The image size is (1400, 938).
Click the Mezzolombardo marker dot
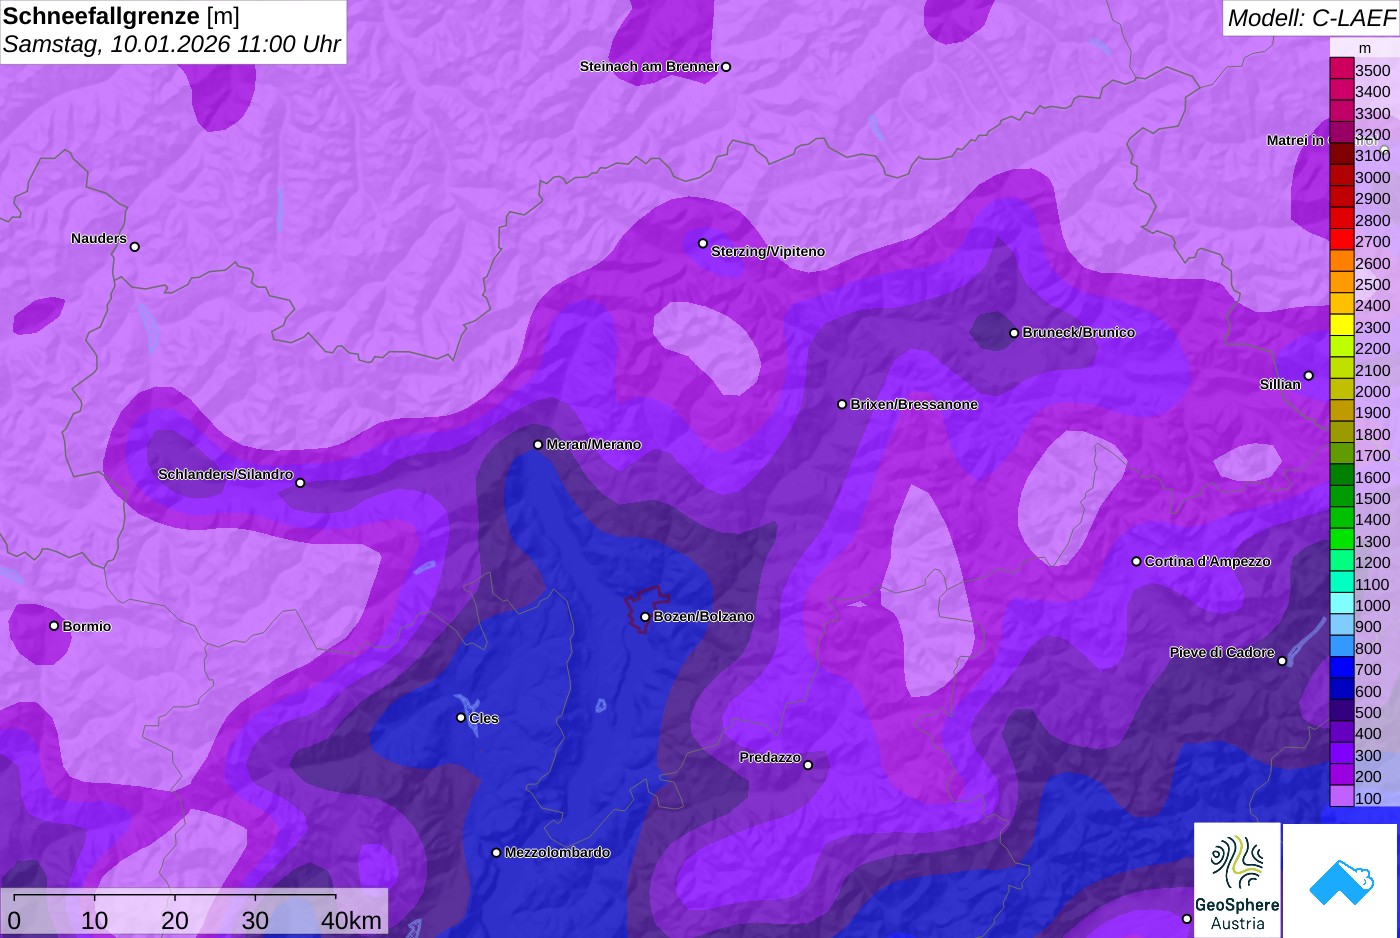(x=496, y=853)
